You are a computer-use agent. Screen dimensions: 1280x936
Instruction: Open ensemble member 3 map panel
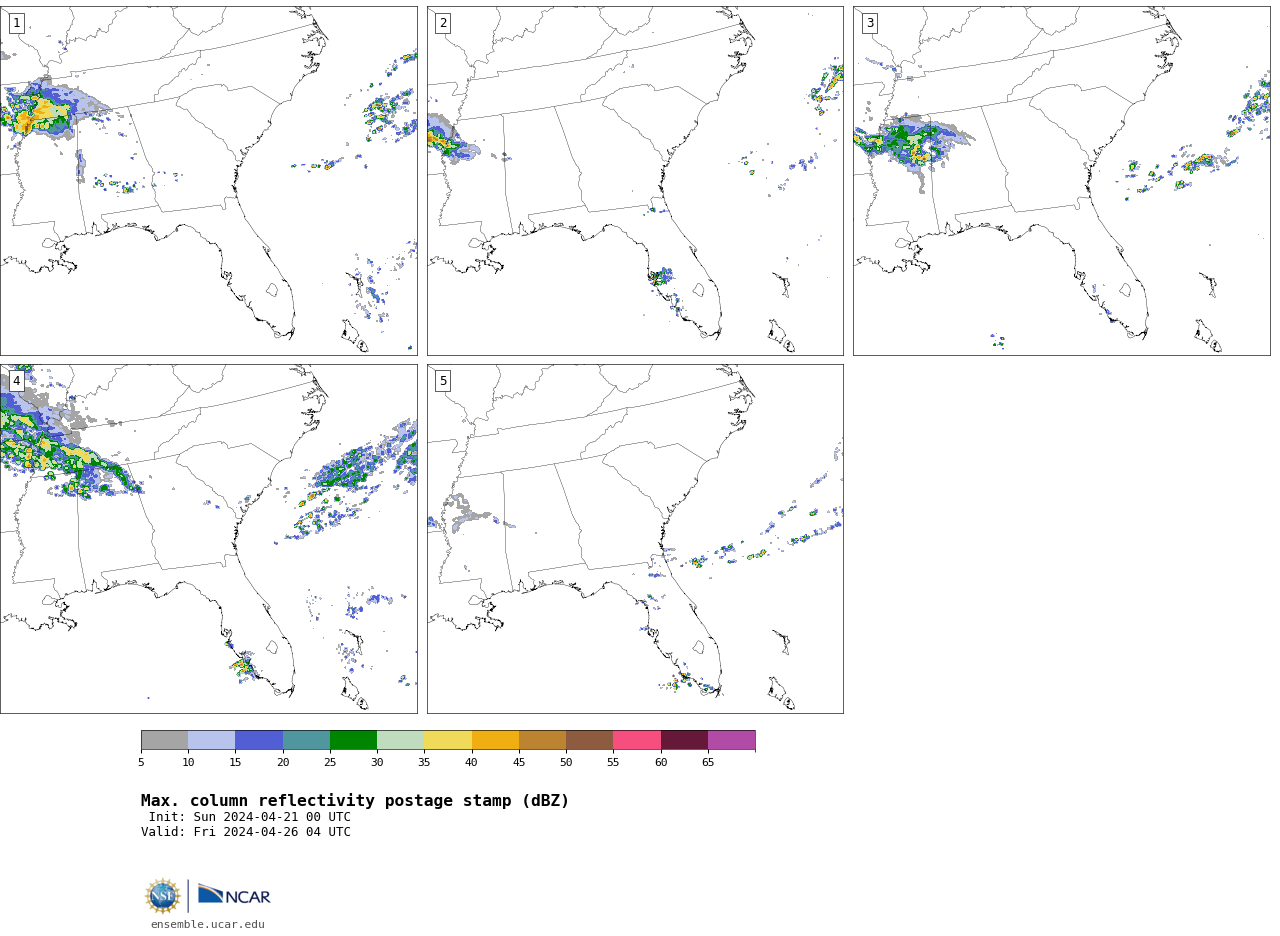[x=1062, y=181]
